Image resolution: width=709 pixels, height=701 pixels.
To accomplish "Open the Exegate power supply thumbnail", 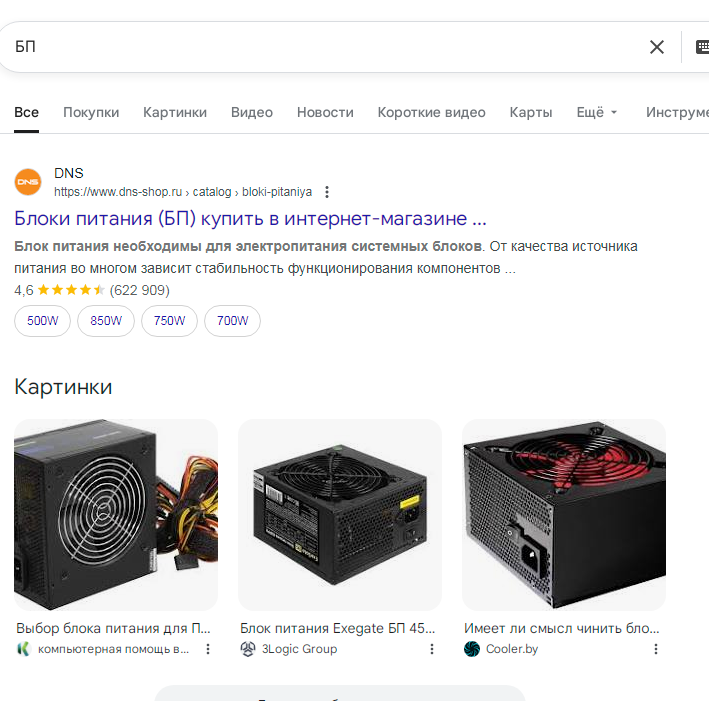I will point(340,515).
